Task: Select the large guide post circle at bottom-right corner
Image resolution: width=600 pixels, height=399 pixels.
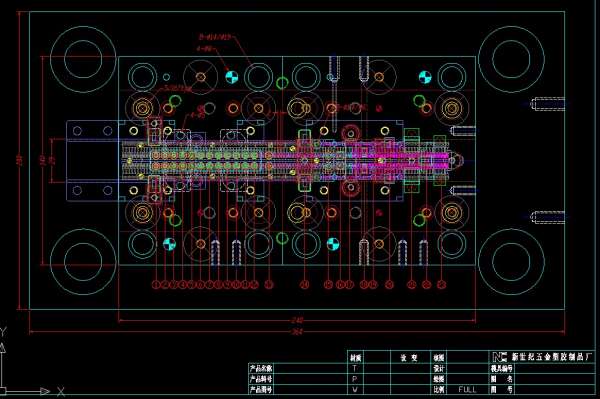Action: pyautogui.click(x=511, y=262)
